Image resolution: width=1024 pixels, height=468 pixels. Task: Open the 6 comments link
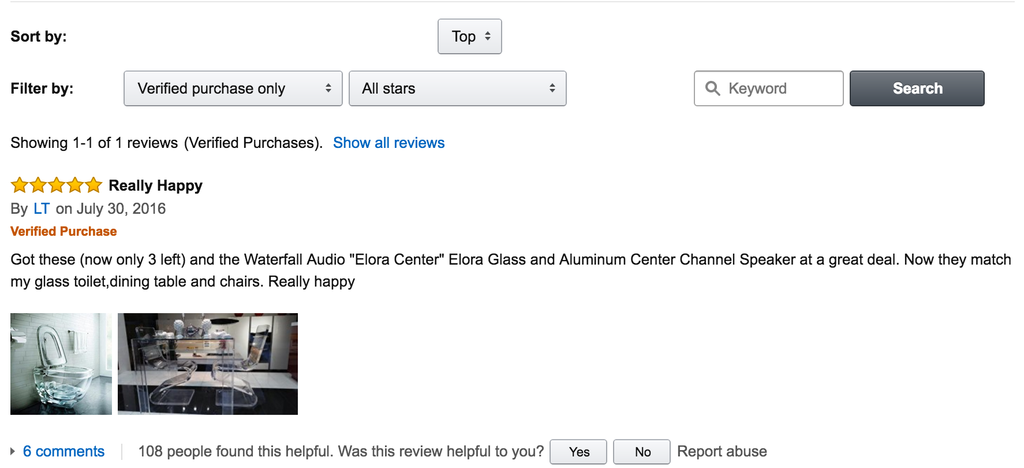(x=63, y=452)
